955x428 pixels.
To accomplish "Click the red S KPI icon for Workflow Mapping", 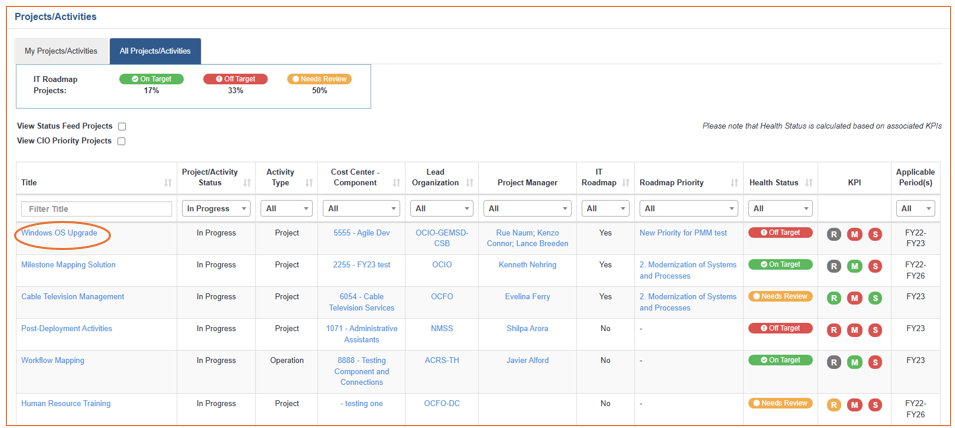I will click(875, 362).
